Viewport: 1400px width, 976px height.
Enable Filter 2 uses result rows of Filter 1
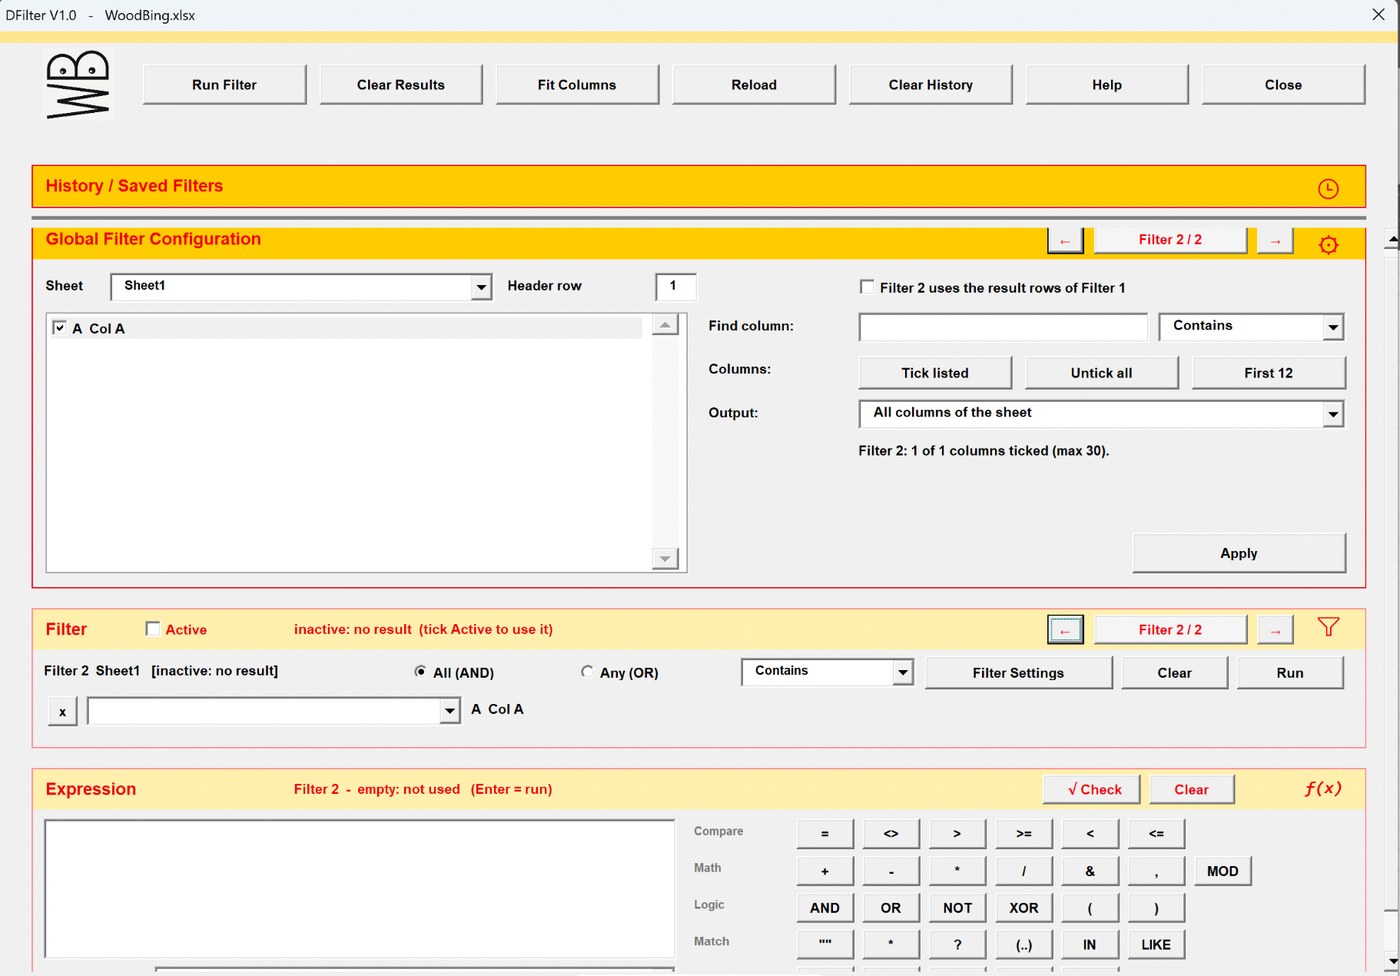(867, 287)
